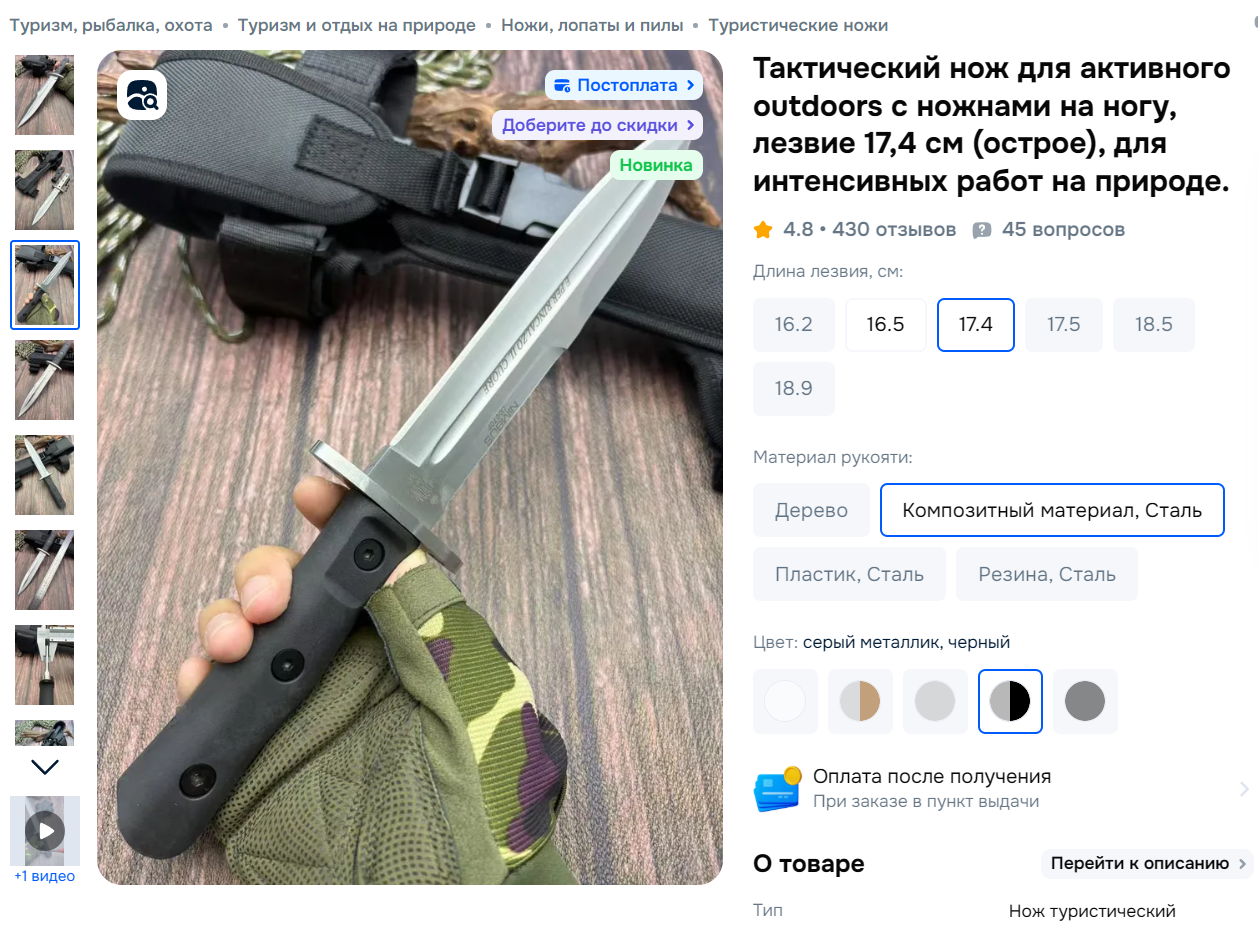Click the Доберите до скидки badge

pyautogui.click(x=597, y=125)
